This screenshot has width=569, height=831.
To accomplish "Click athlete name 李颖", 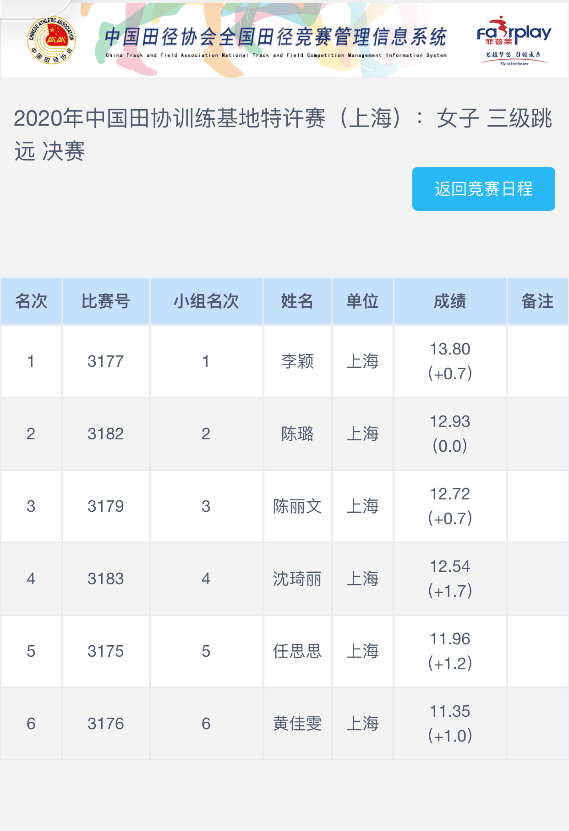I will pos(297,361).
